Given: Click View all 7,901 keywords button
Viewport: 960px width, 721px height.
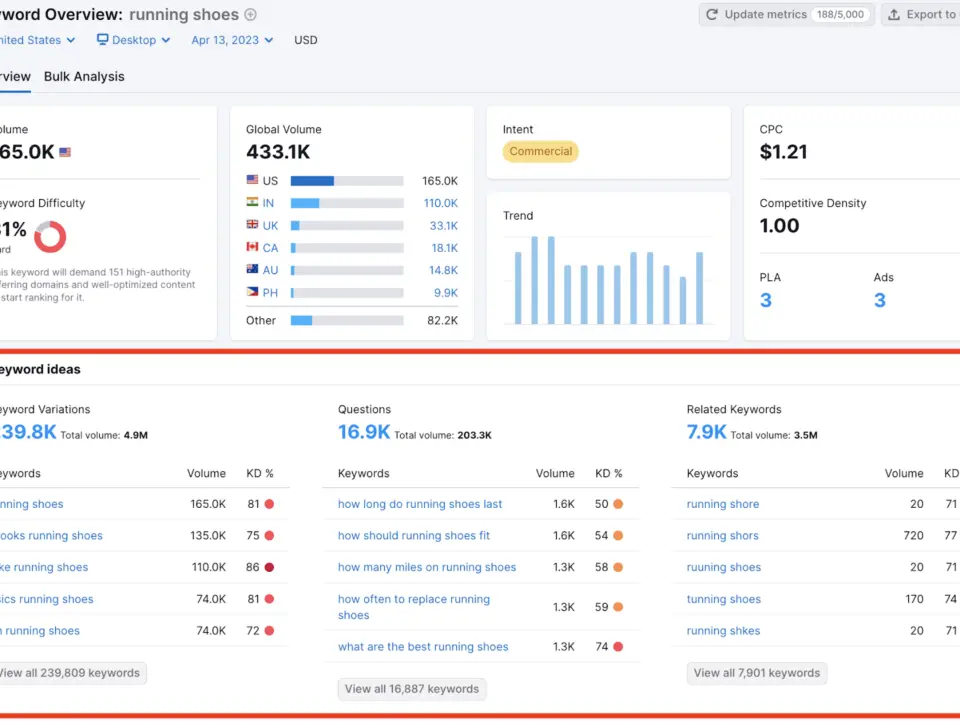Looking at the screenshot, I should [x=757, y=673].
